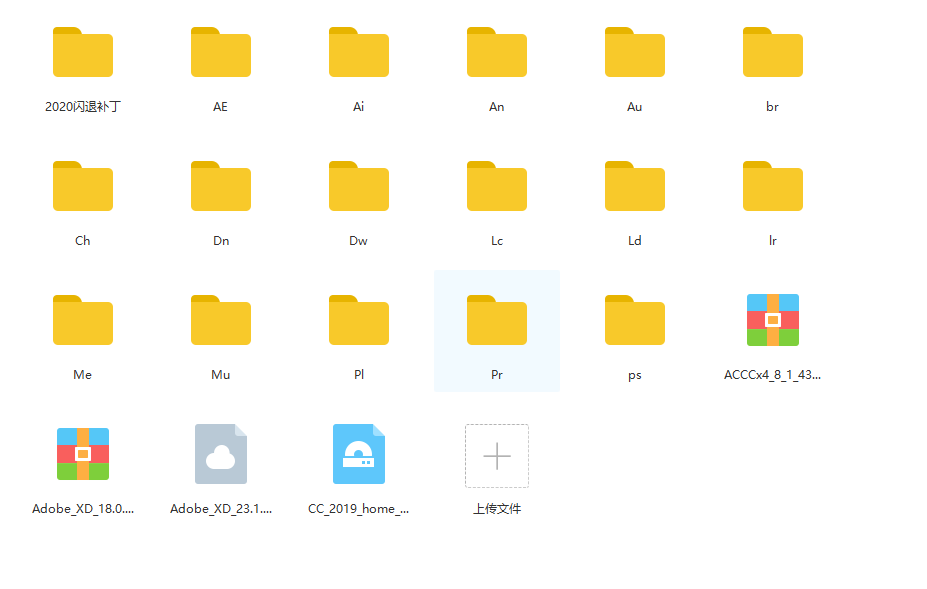This screenshot has width=927, height=589.
Task: Click the Au folder name text
Action: [x=634, y=106]
